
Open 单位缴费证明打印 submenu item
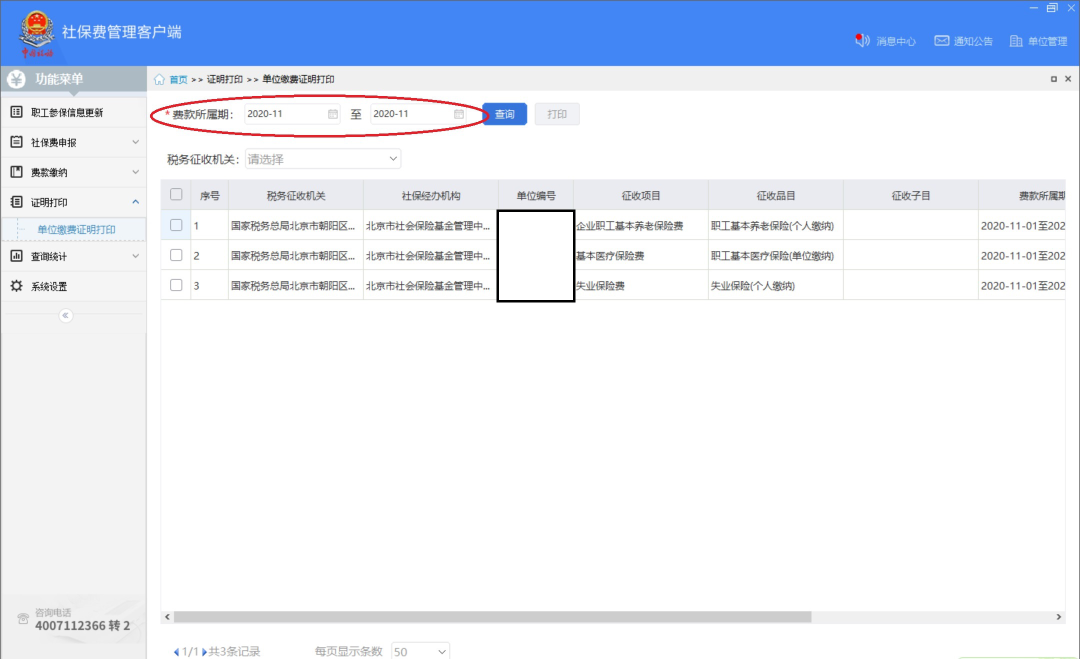[77, 229]
